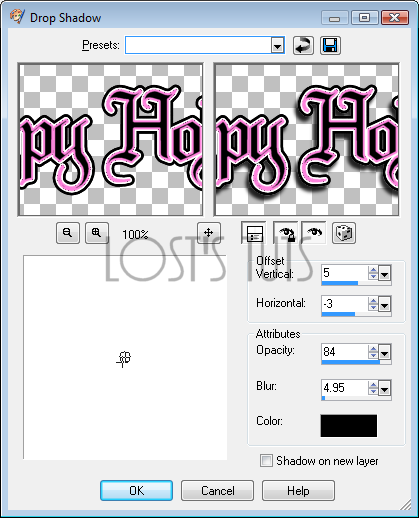
Task: Click the shadow offset crosshair handle
Action: coord(124,359)
